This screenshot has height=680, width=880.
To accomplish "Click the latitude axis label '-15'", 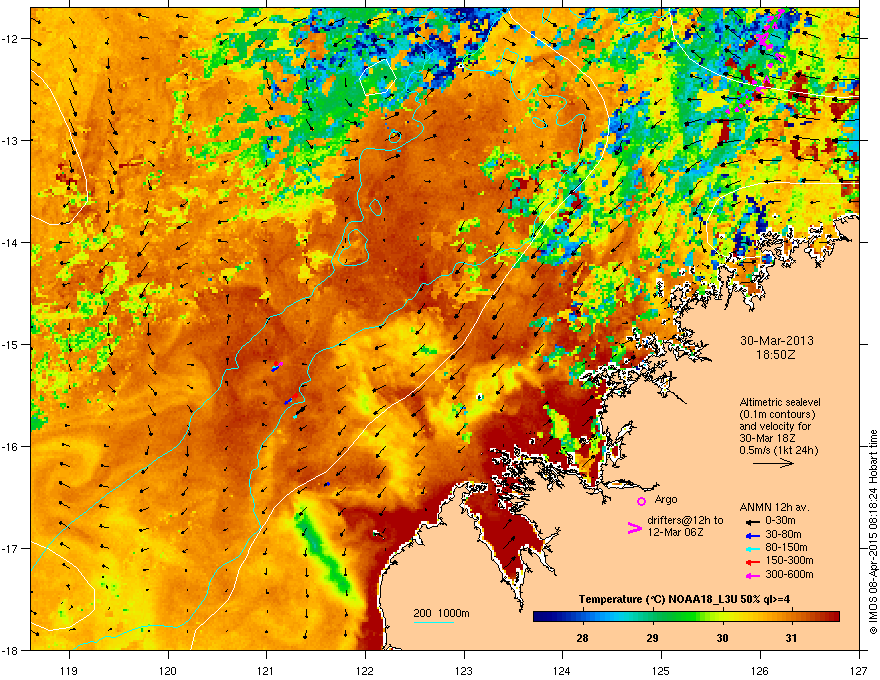I will point(10,344).
